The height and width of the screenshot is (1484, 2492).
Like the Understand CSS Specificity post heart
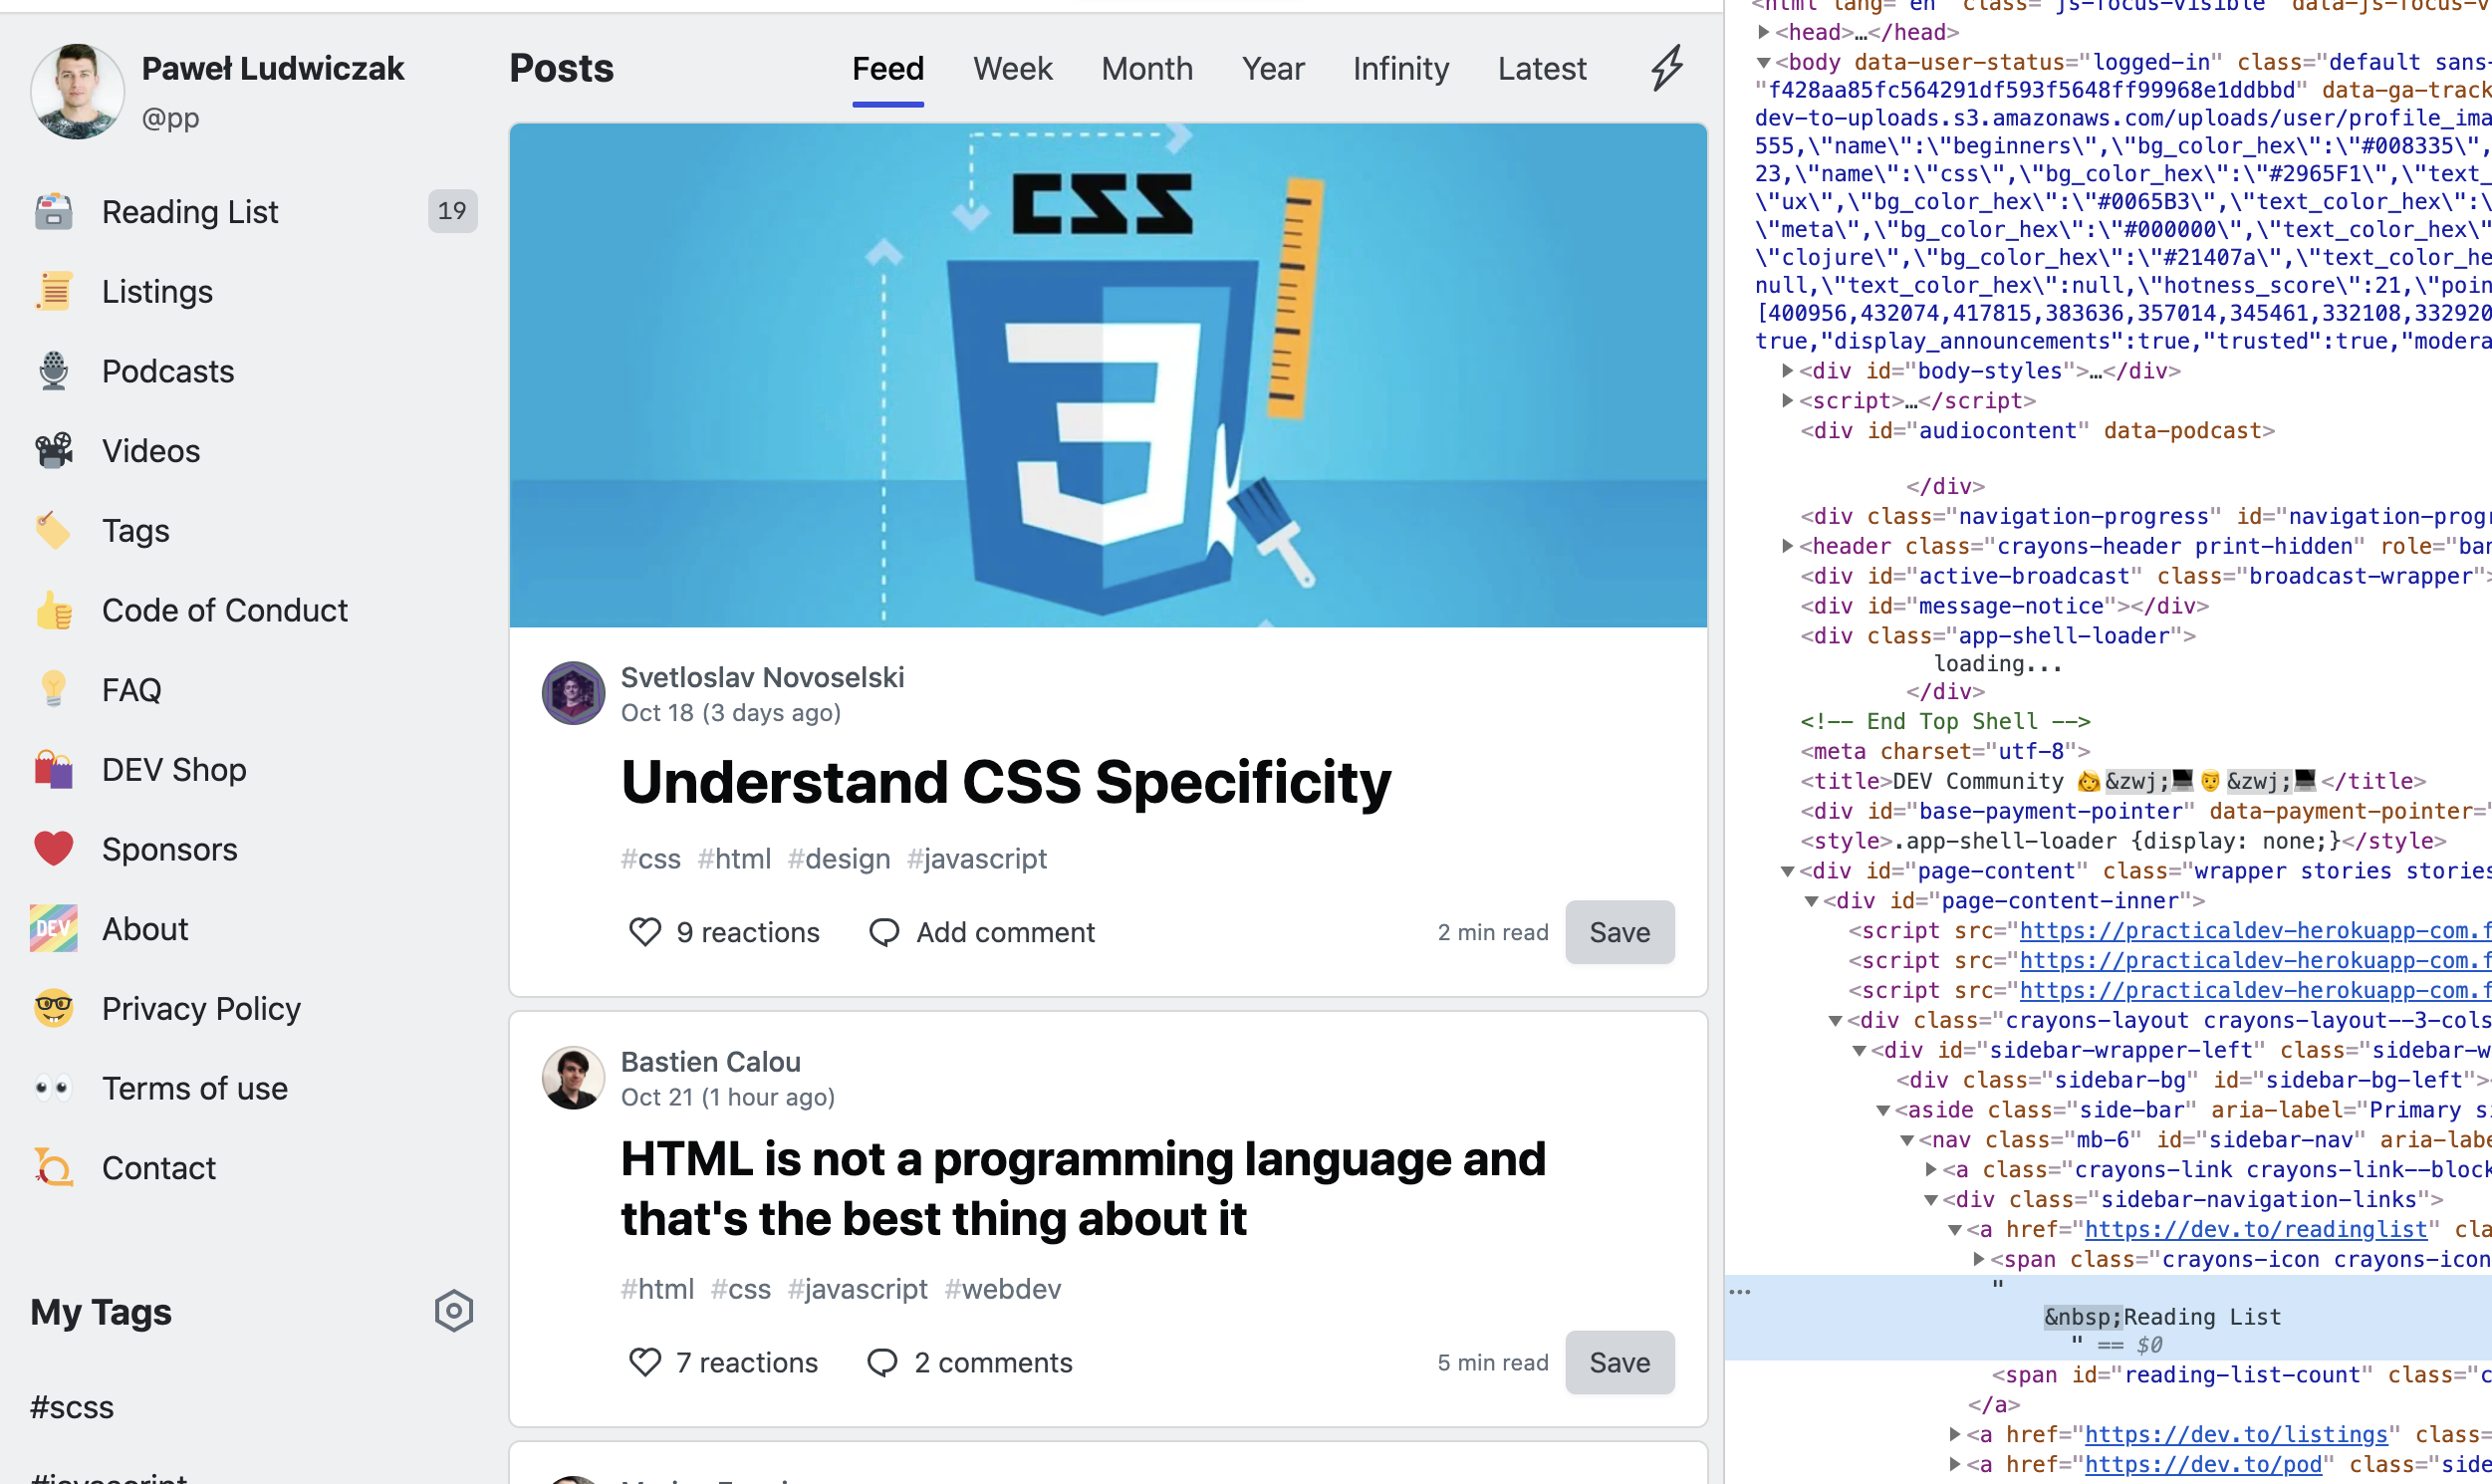[x=645, y=932]
